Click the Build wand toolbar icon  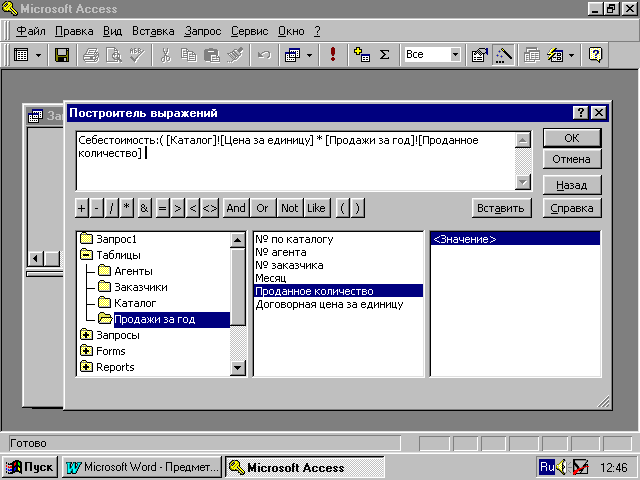(x=503, y=55)
